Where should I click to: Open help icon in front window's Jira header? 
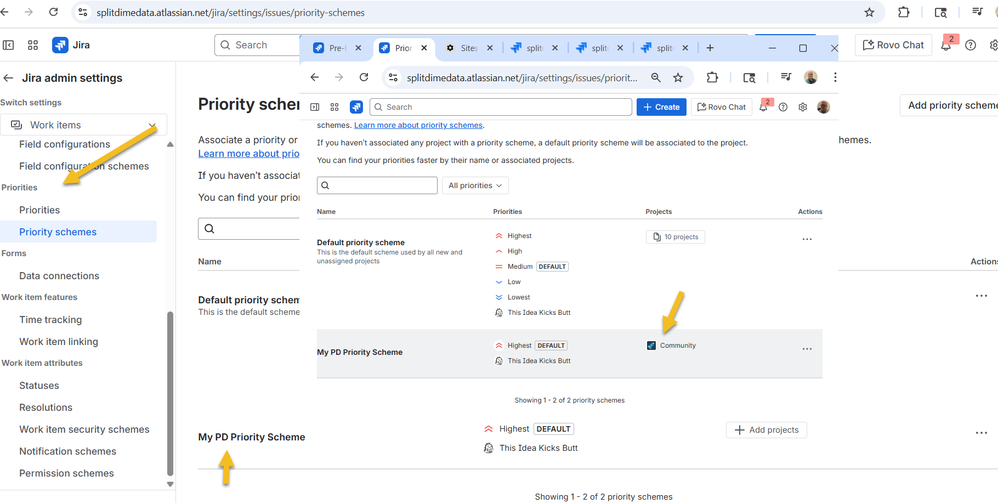784,107
